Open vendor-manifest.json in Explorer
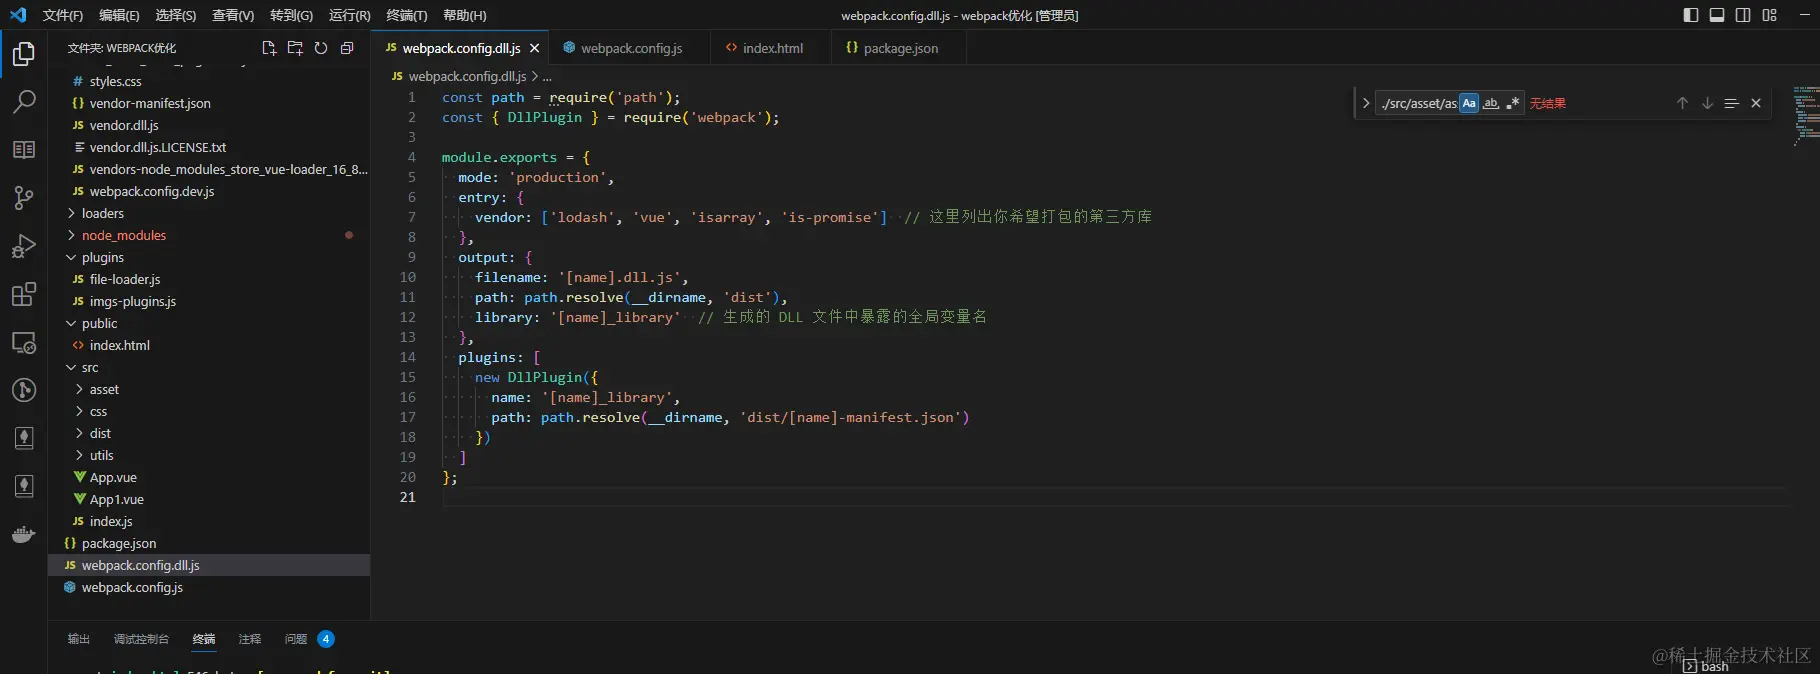This screenshot has height=674, width=1820. tap(209, 103)
